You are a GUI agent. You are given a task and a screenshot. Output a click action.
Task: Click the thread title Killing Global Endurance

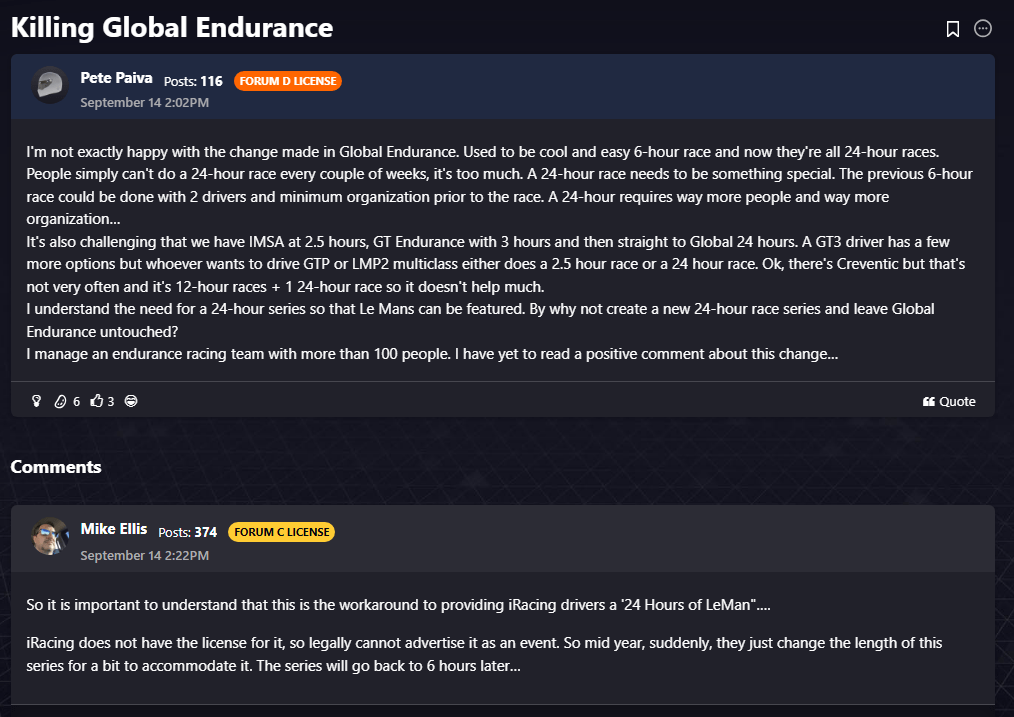172,27
